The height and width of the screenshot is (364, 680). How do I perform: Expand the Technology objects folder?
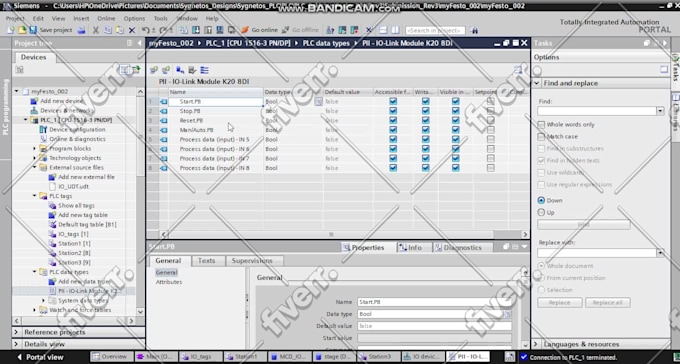coord(34,158)
